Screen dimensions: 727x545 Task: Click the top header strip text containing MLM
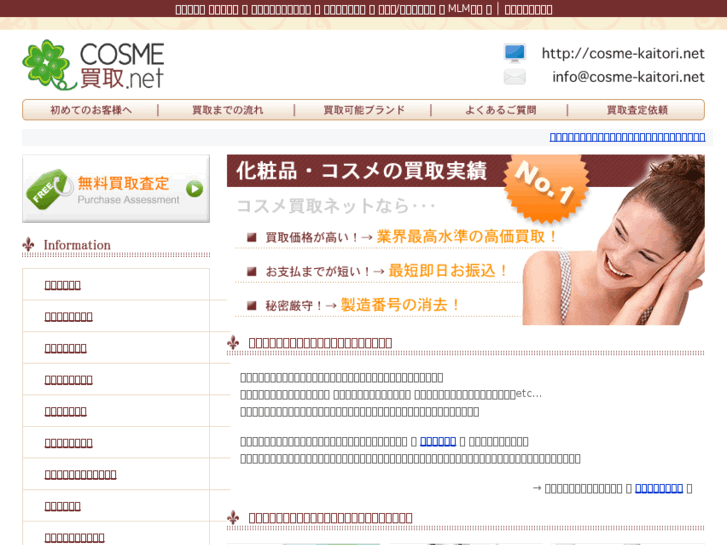pyautogui.click(x=364, y=9)
